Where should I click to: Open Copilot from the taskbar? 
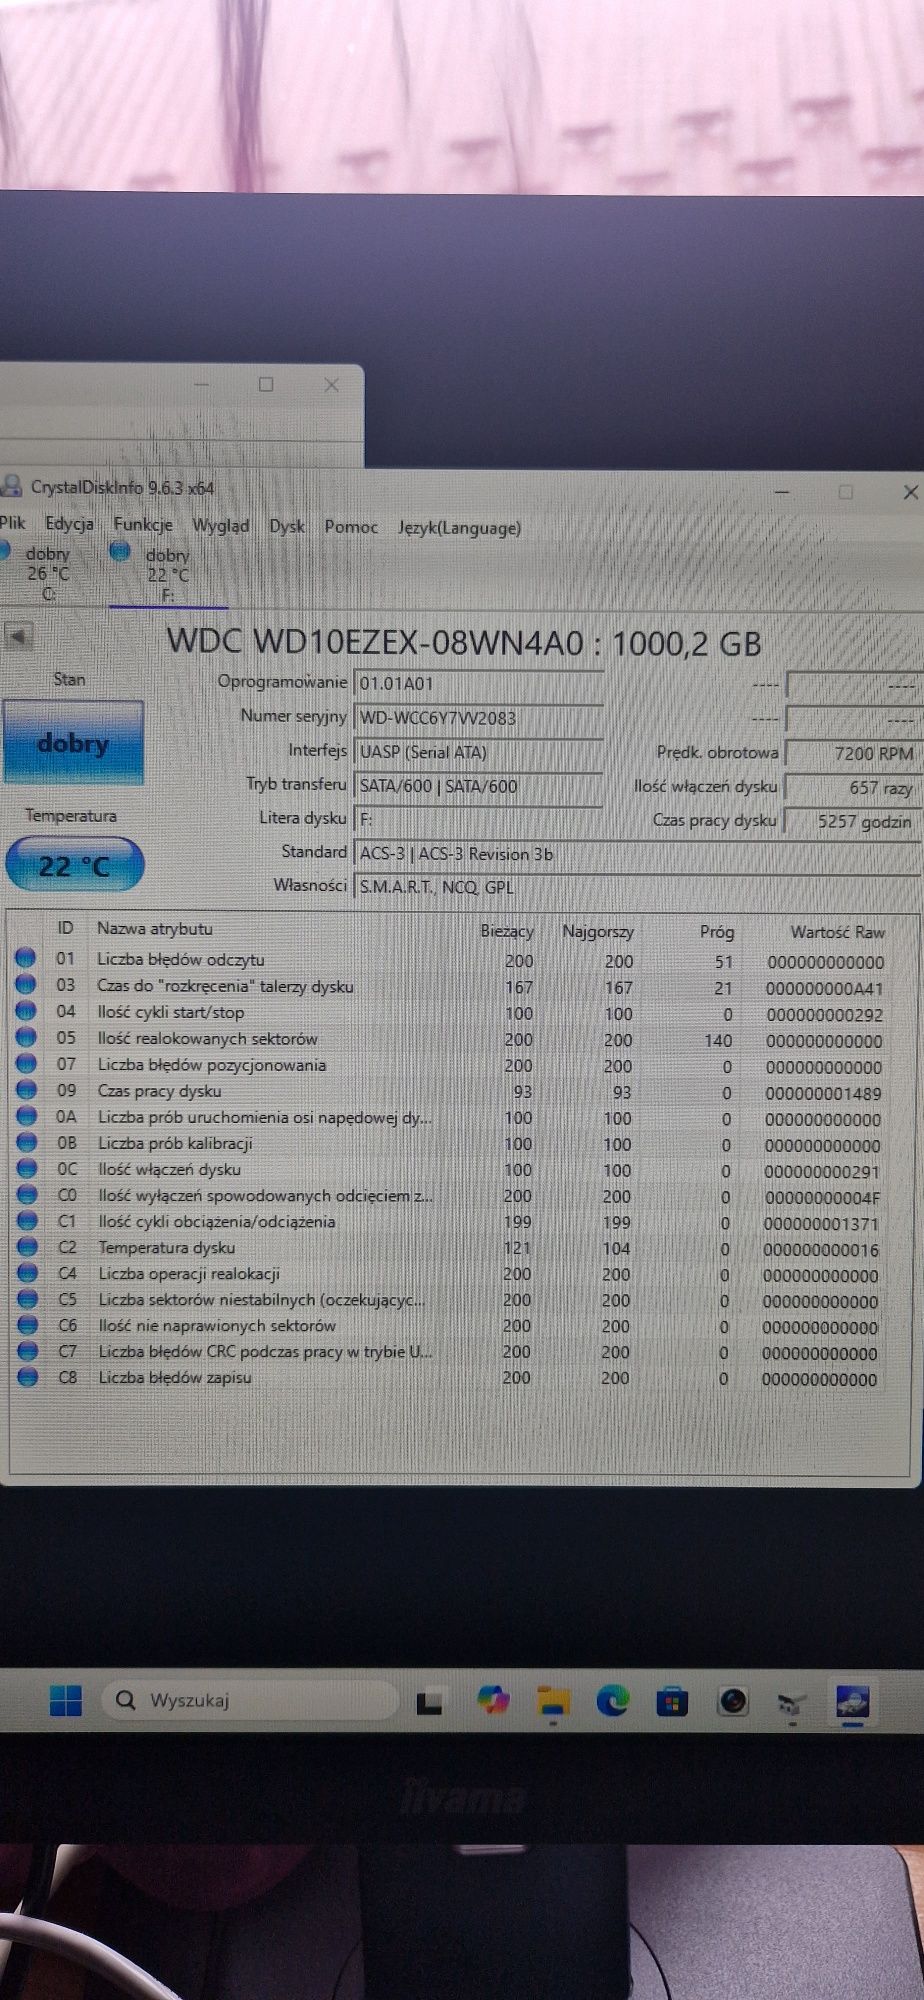coord(492,1700)
